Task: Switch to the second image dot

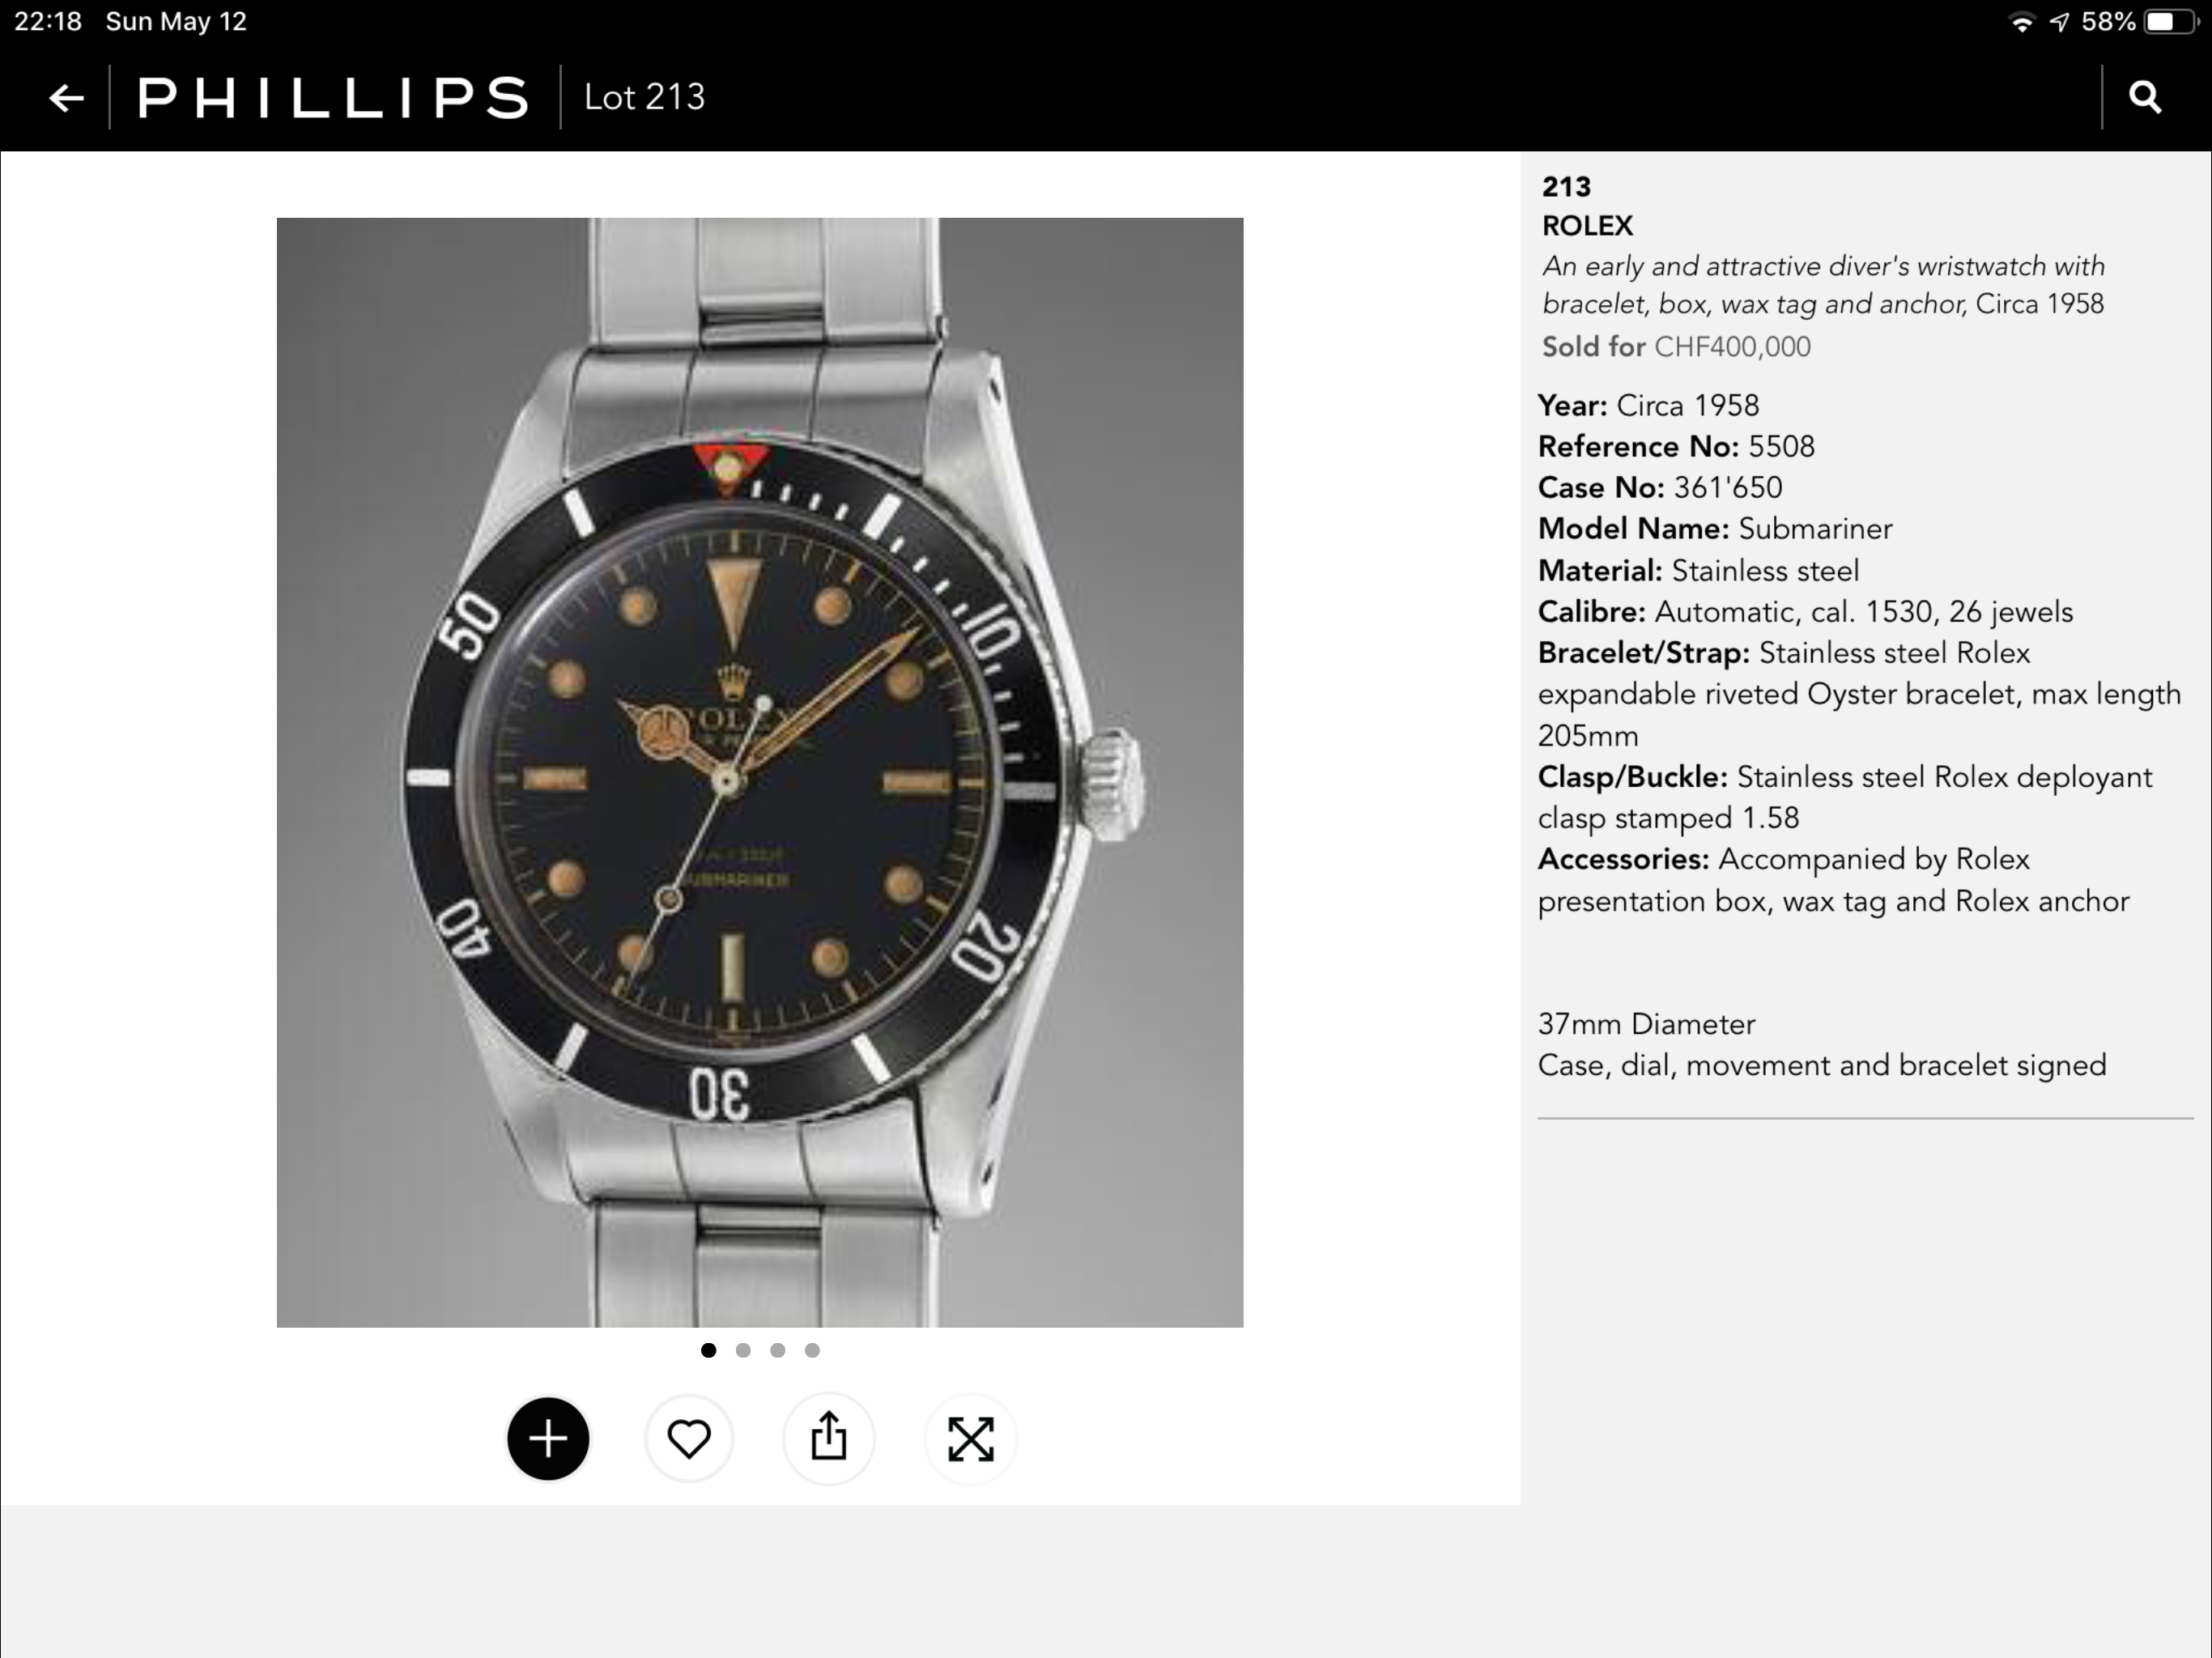Action: (x=743, y=1350)
